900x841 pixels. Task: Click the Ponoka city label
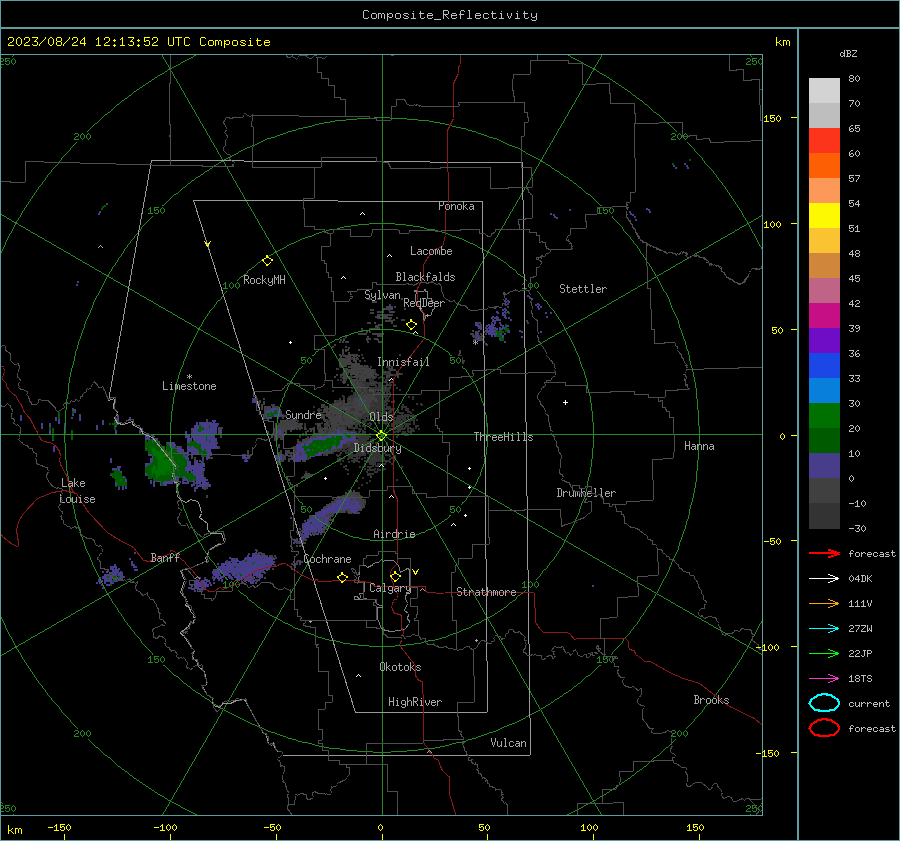pos(456,206)
